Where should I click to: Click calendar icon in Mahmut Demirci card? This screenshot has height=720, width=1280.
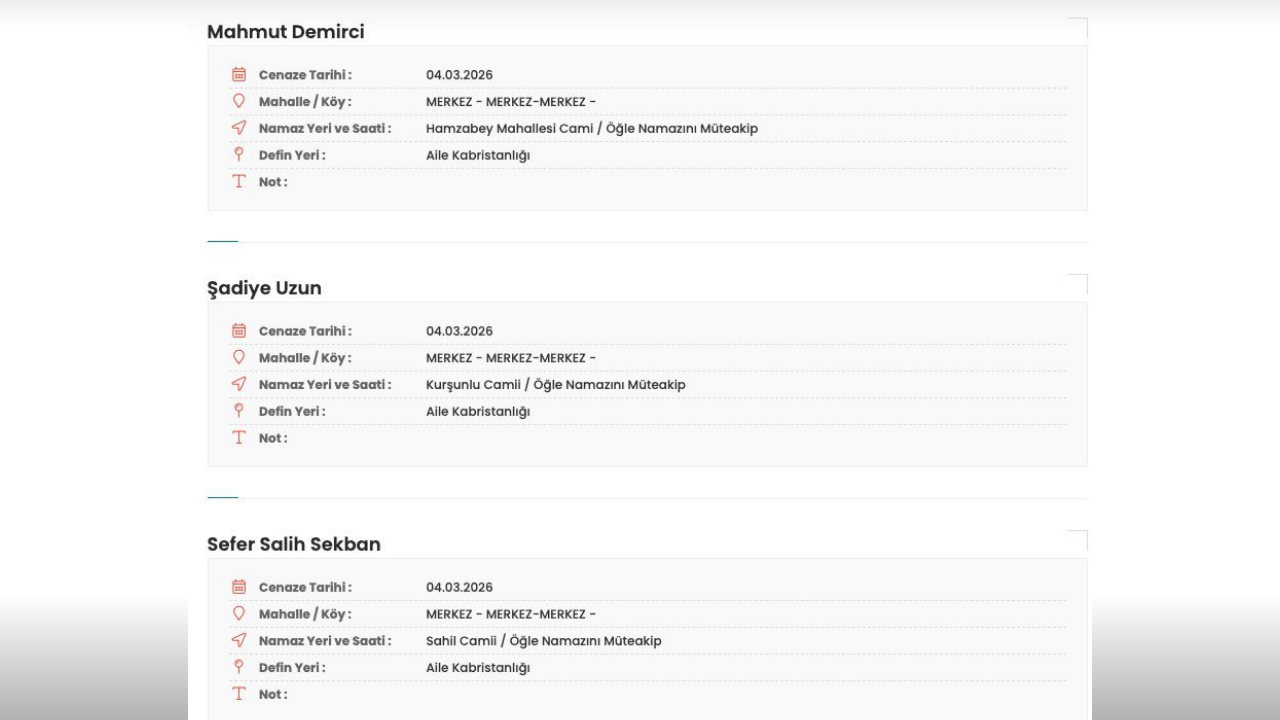coord(239,75)
